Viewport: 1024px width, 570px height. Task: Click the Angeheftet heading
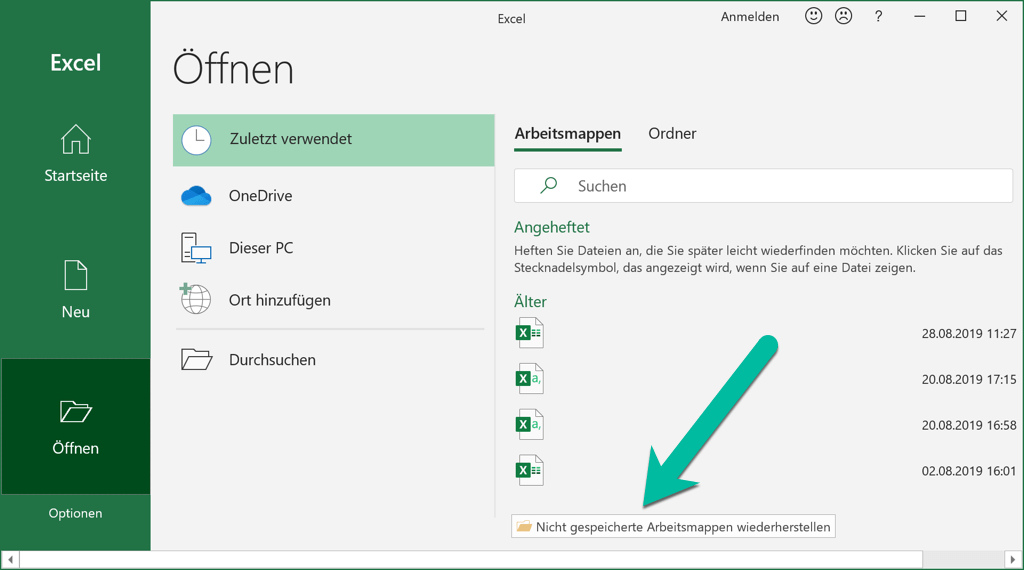click(551, 227)
